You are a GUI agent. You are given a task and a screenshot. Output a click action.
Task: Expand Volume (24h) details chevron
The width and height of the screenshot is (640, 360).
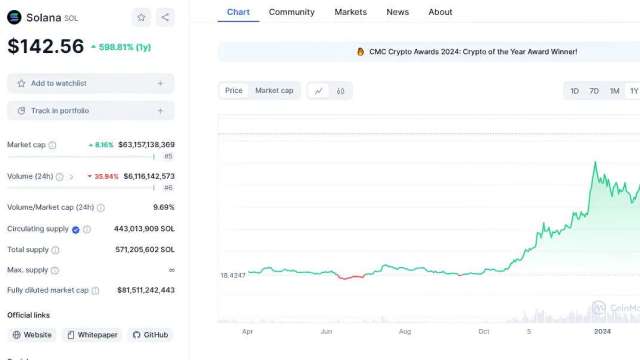click(71, 177)
